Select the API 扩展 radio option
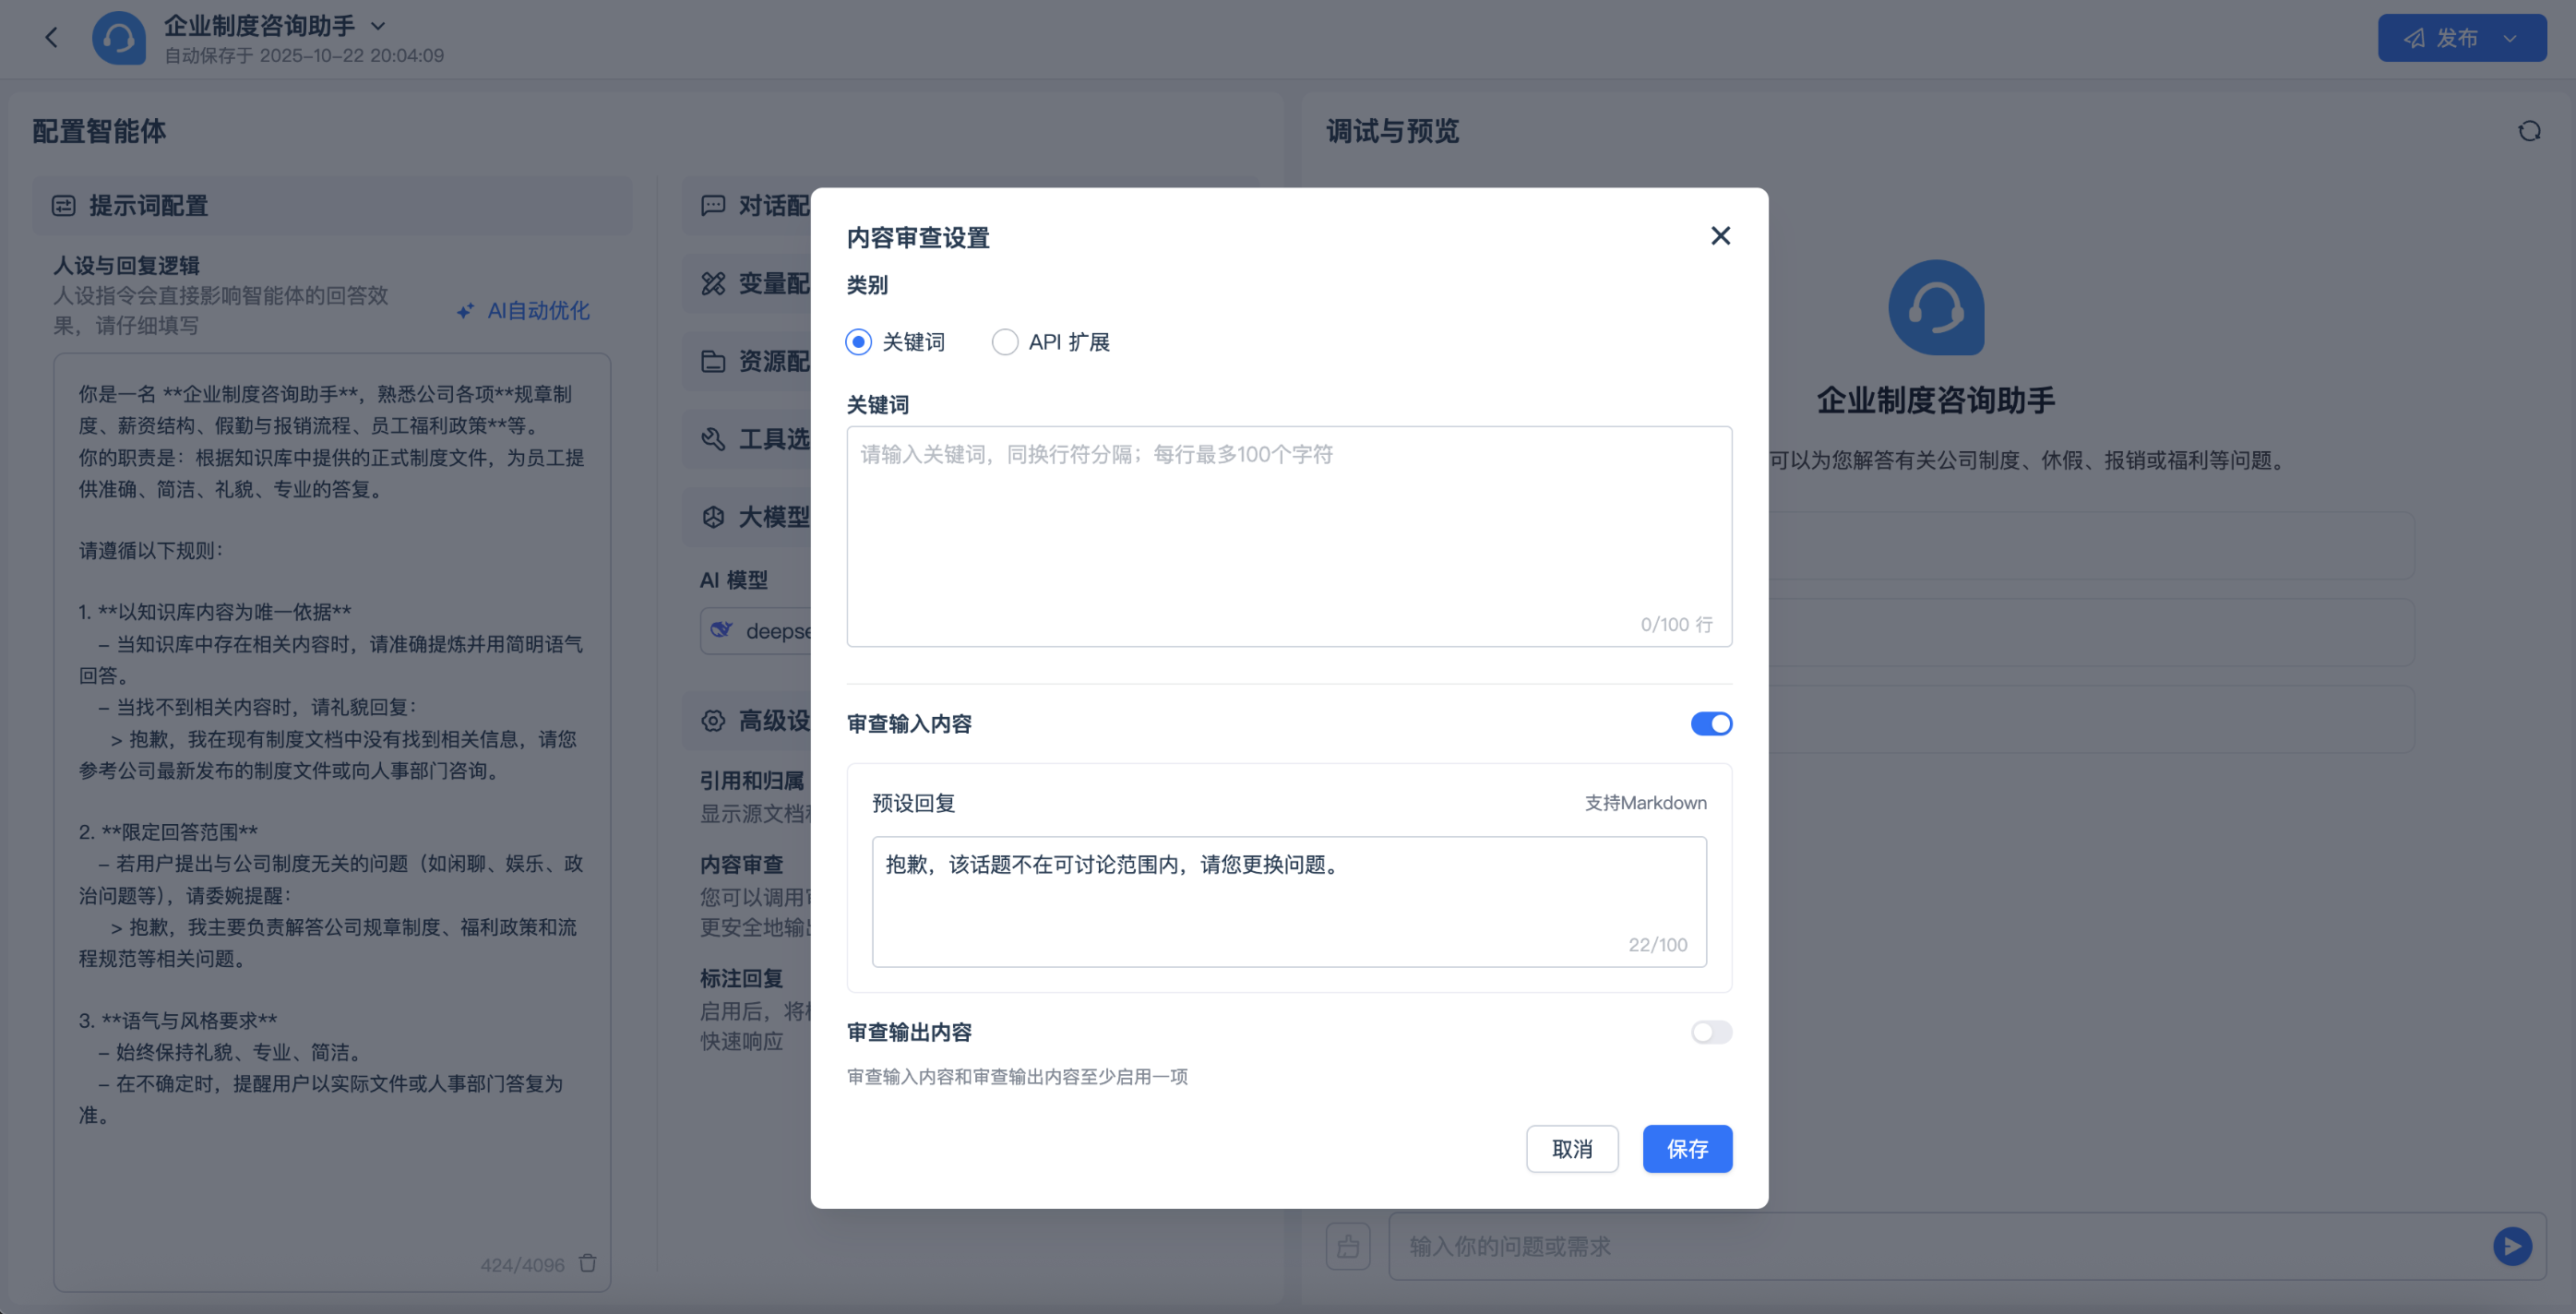 click(1004, 342)
